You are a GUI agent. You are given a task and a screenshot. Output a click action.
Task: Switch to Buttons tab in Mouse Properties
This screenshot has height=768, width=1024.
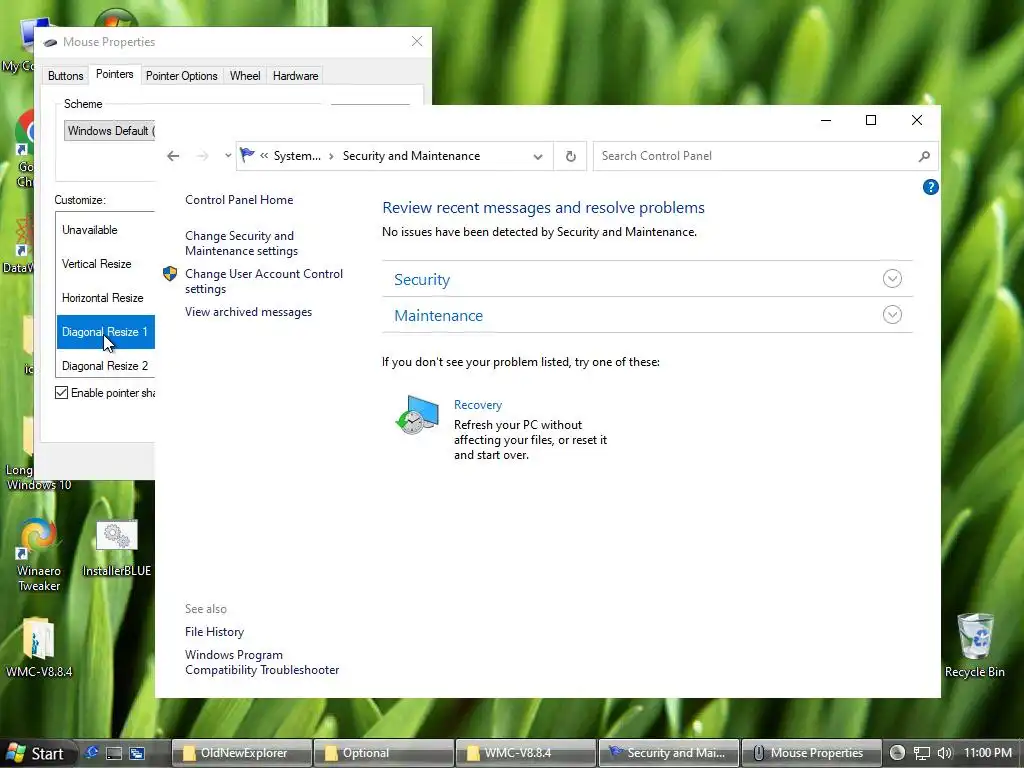coord(65,76)
